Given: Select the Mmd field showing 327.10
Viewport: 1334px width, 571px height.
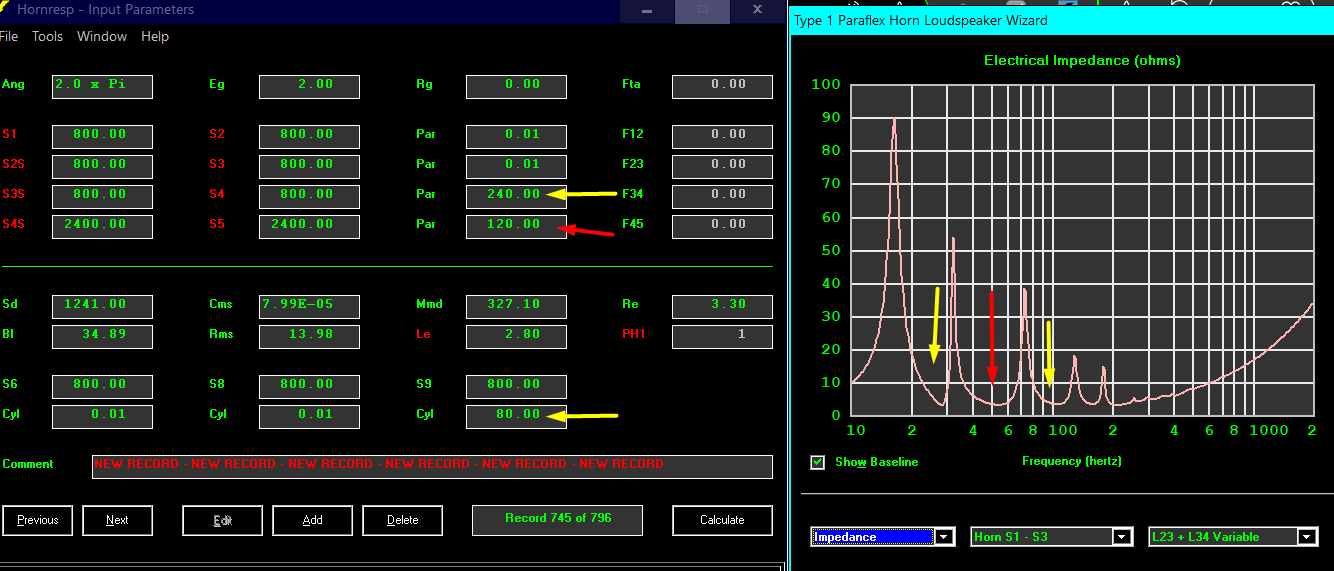Looking at the screenshot, I should point(516,306).
